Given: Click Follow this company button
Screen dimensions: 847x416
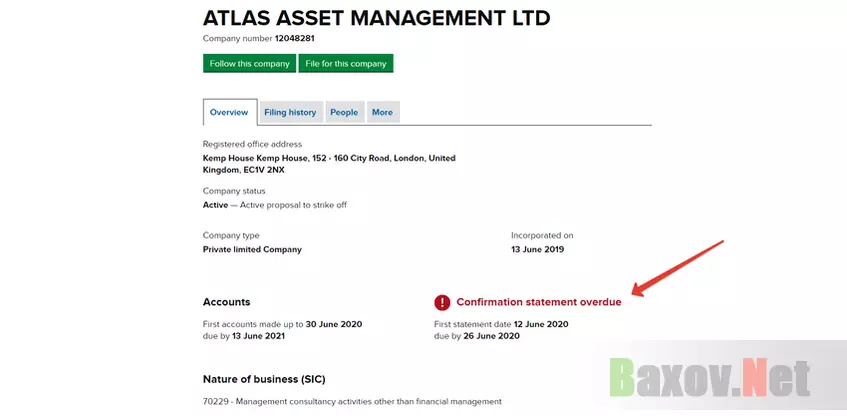Looking at the screenshot, I should click(x=250, y=63).
